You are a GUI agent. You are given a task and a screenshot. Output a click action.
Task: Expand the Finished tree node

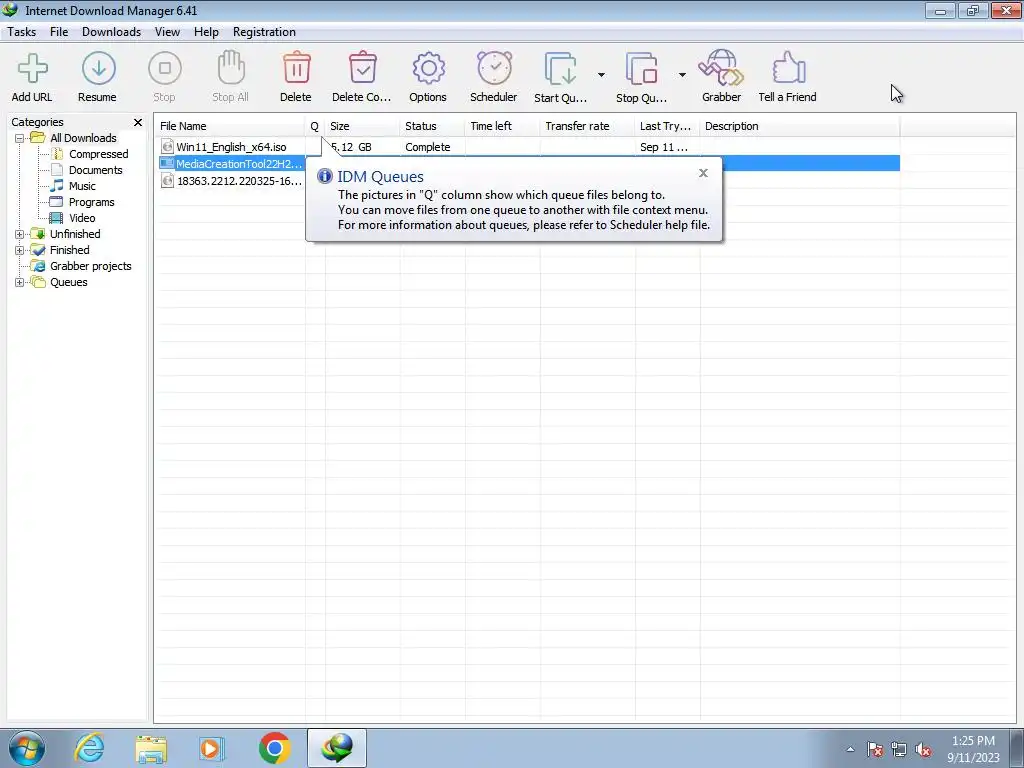click(x=20, y=250)
